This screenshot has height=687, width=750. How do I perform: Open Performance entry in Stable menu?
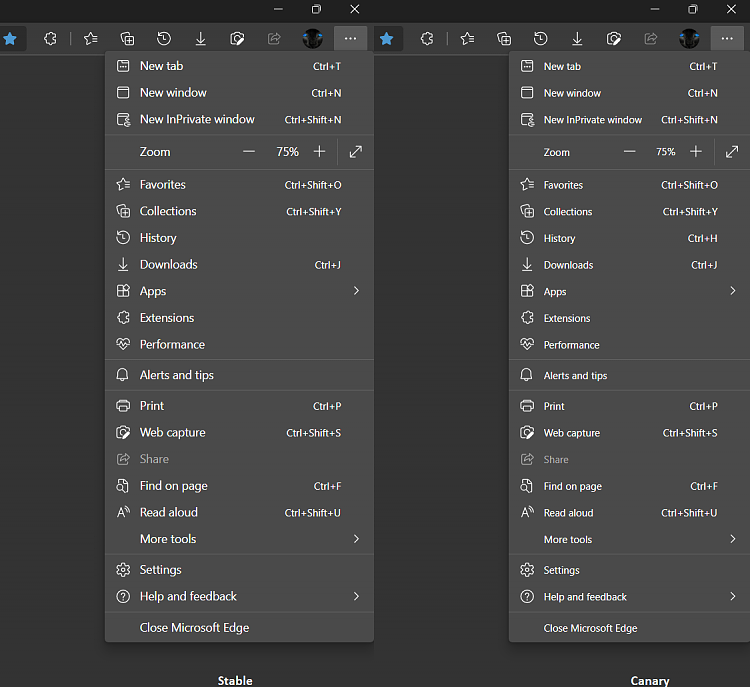[239, 344]
